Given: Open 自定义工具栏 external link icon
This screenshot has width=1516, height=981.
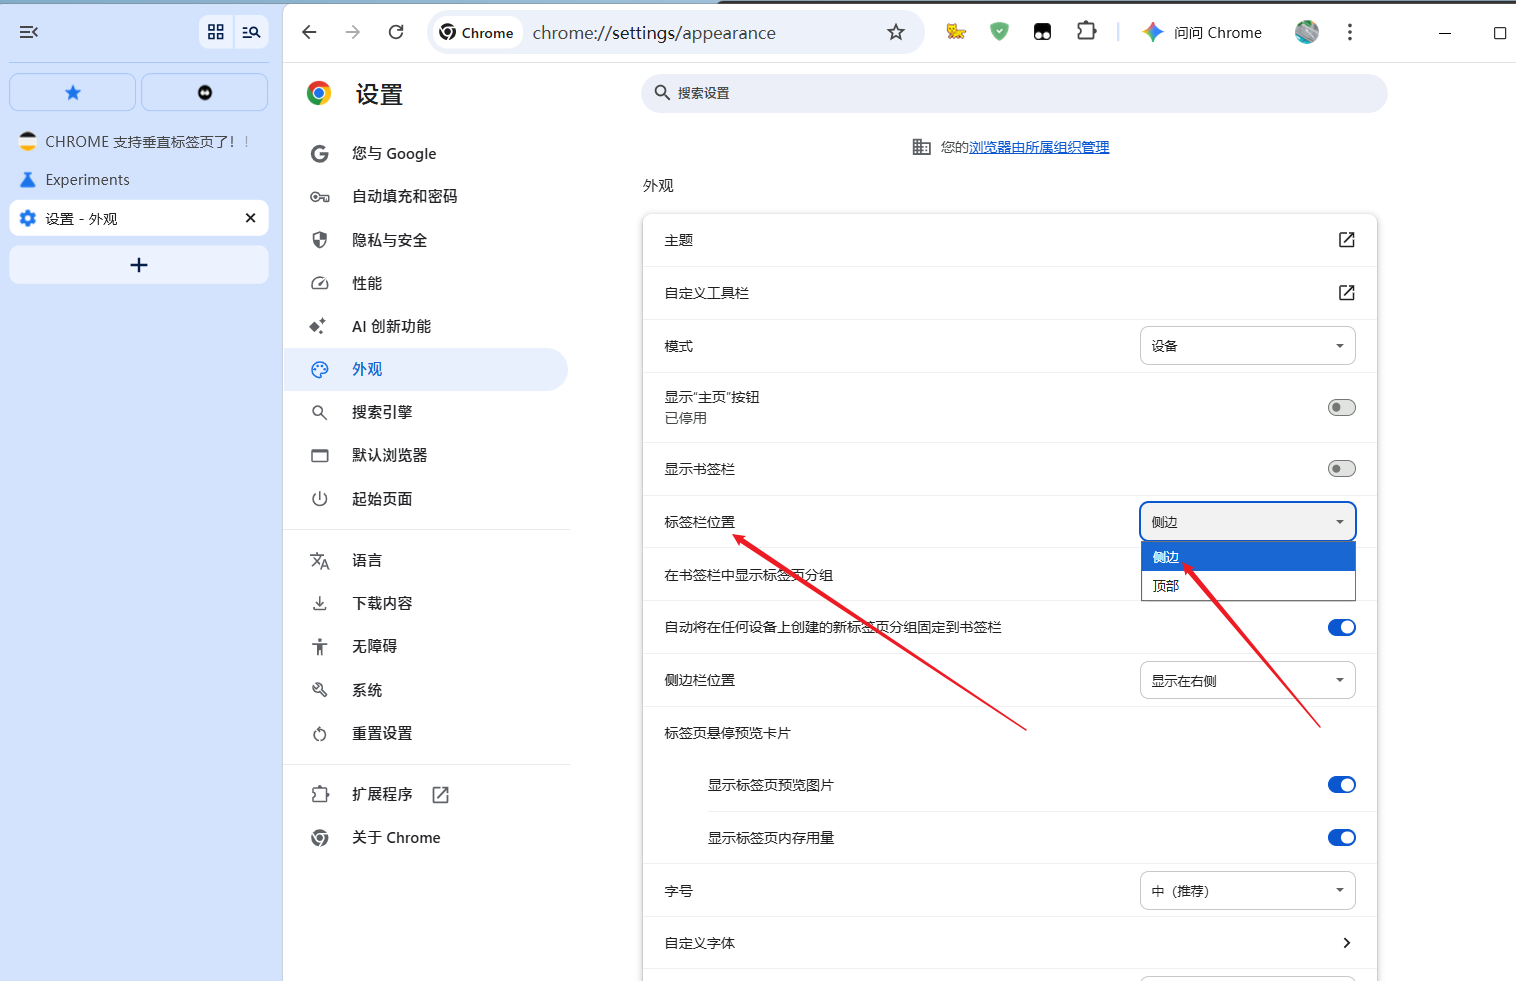Looking at the screenshot, I should (x=1346, y=293).
